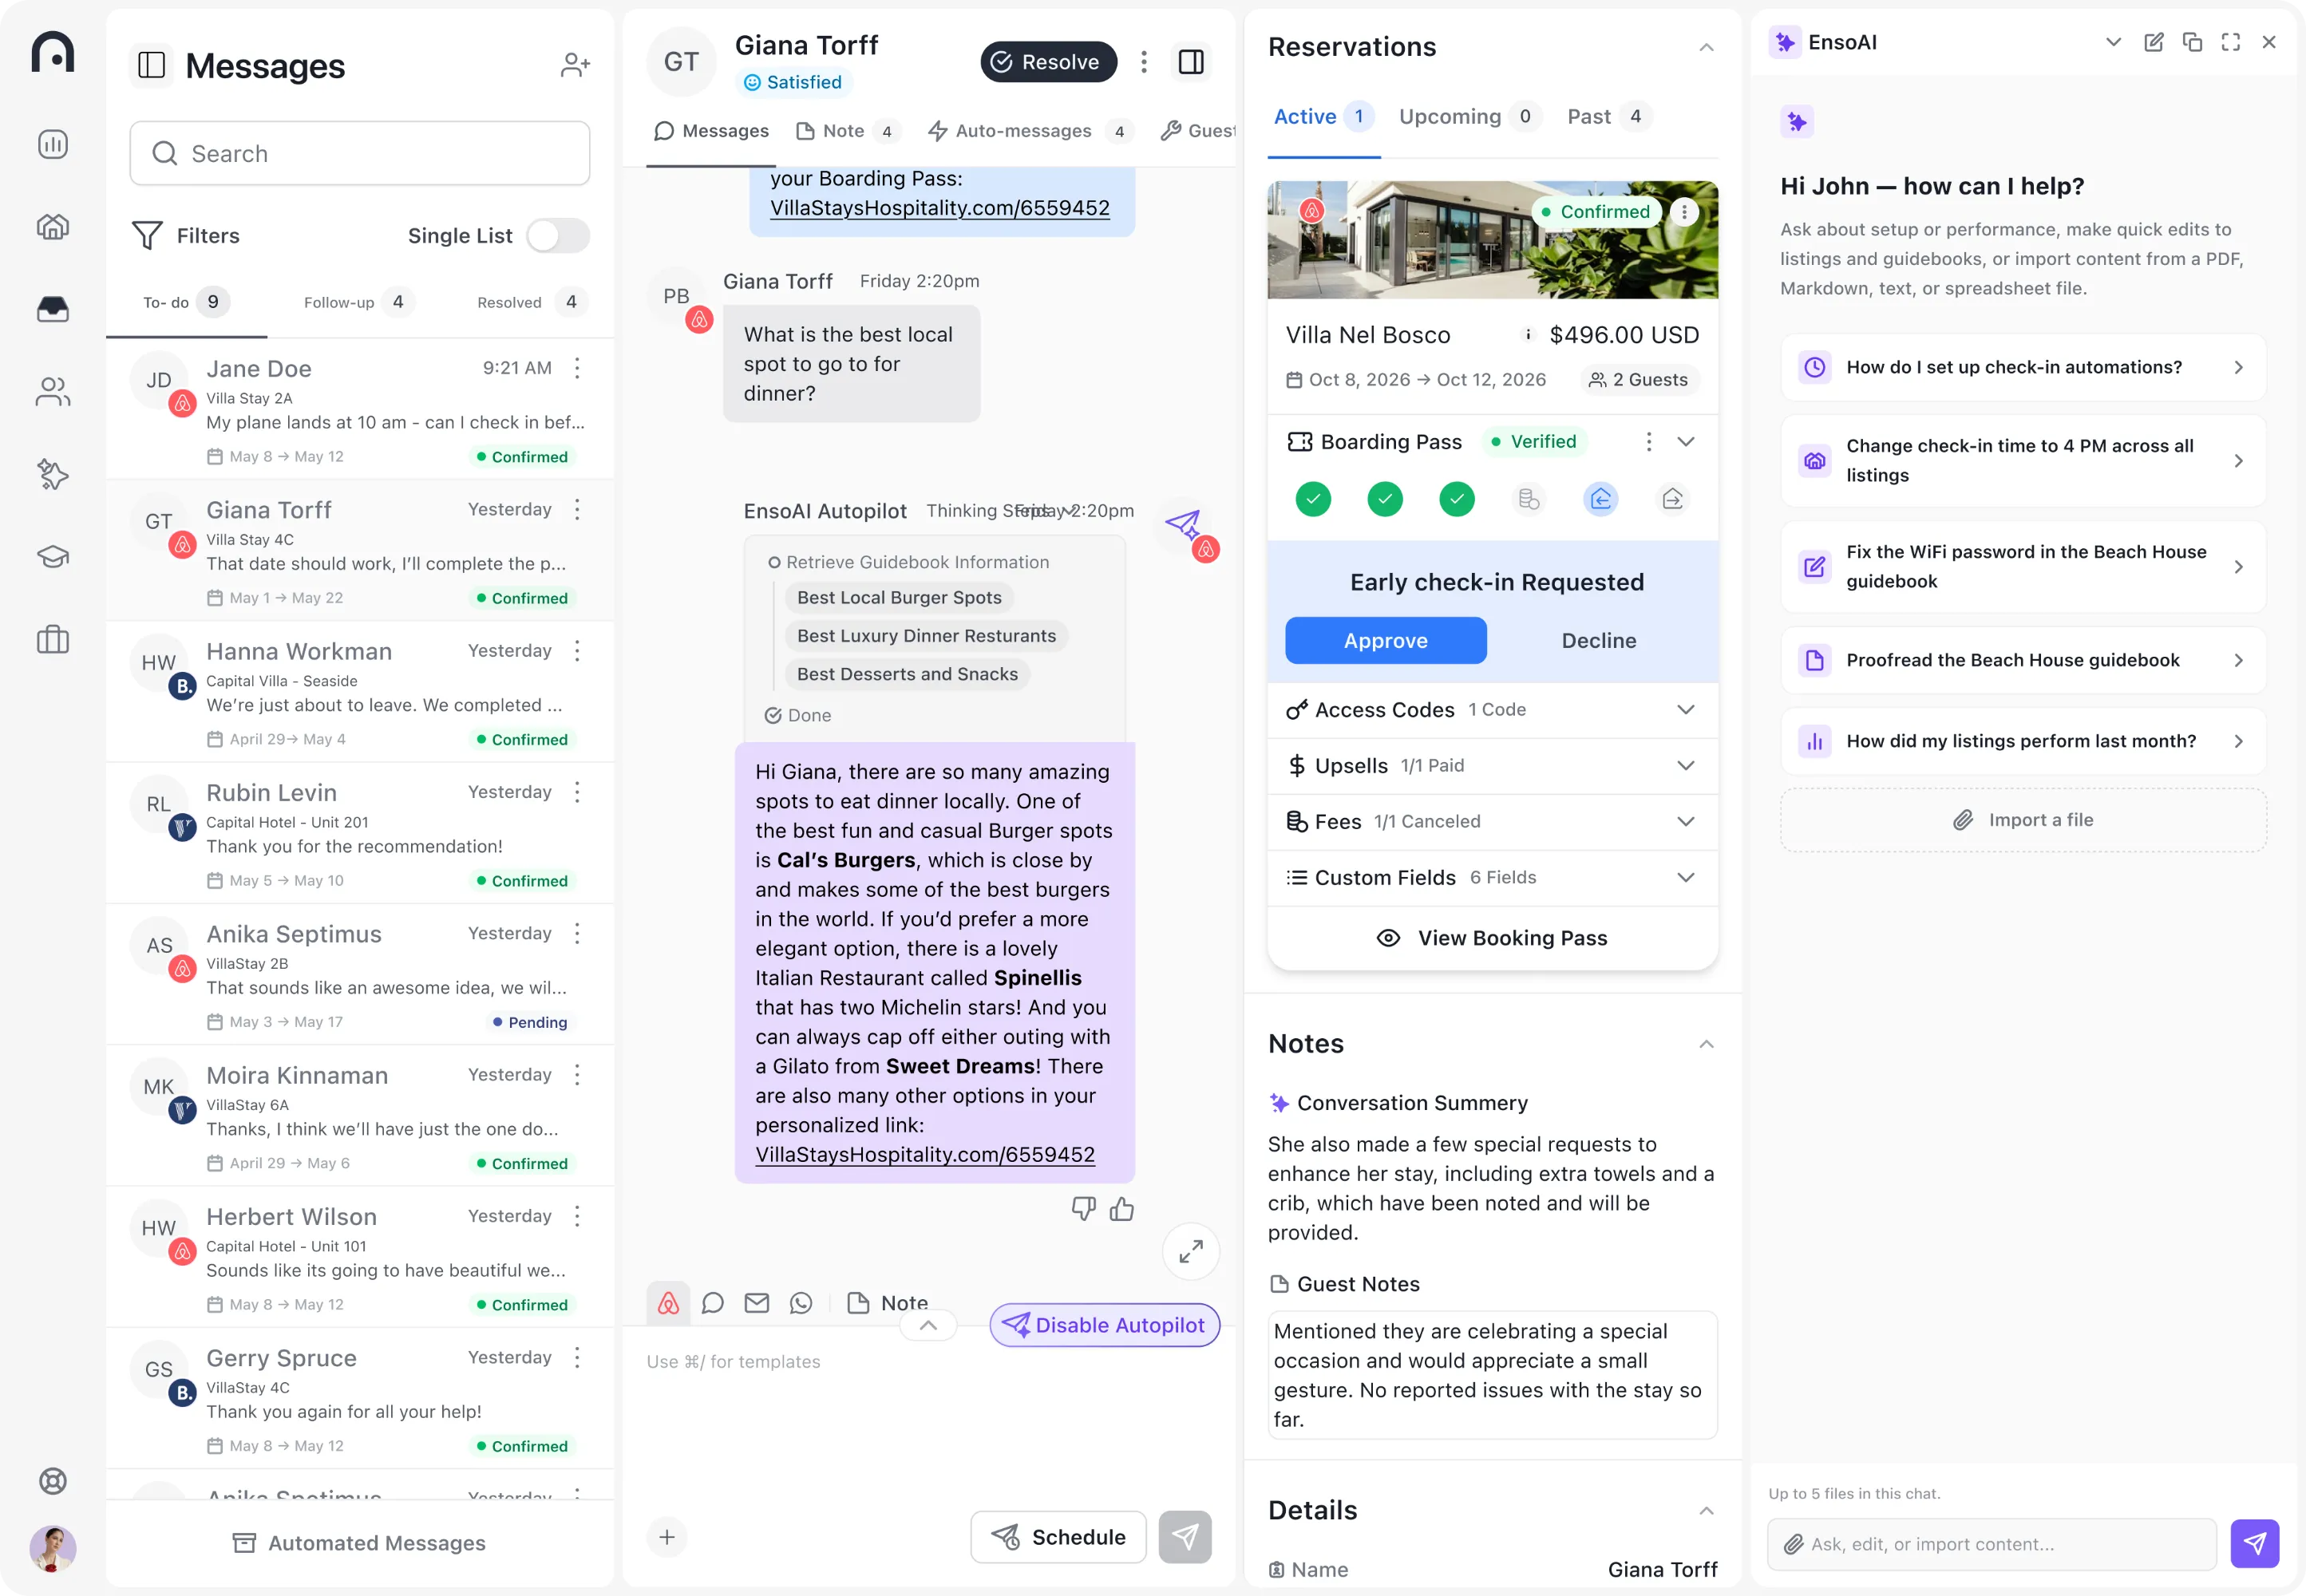The image size is (2306, 1596).
Task: Open the Anika Septimus VillaStay 2B conversation
Action: tap(360, 975)
